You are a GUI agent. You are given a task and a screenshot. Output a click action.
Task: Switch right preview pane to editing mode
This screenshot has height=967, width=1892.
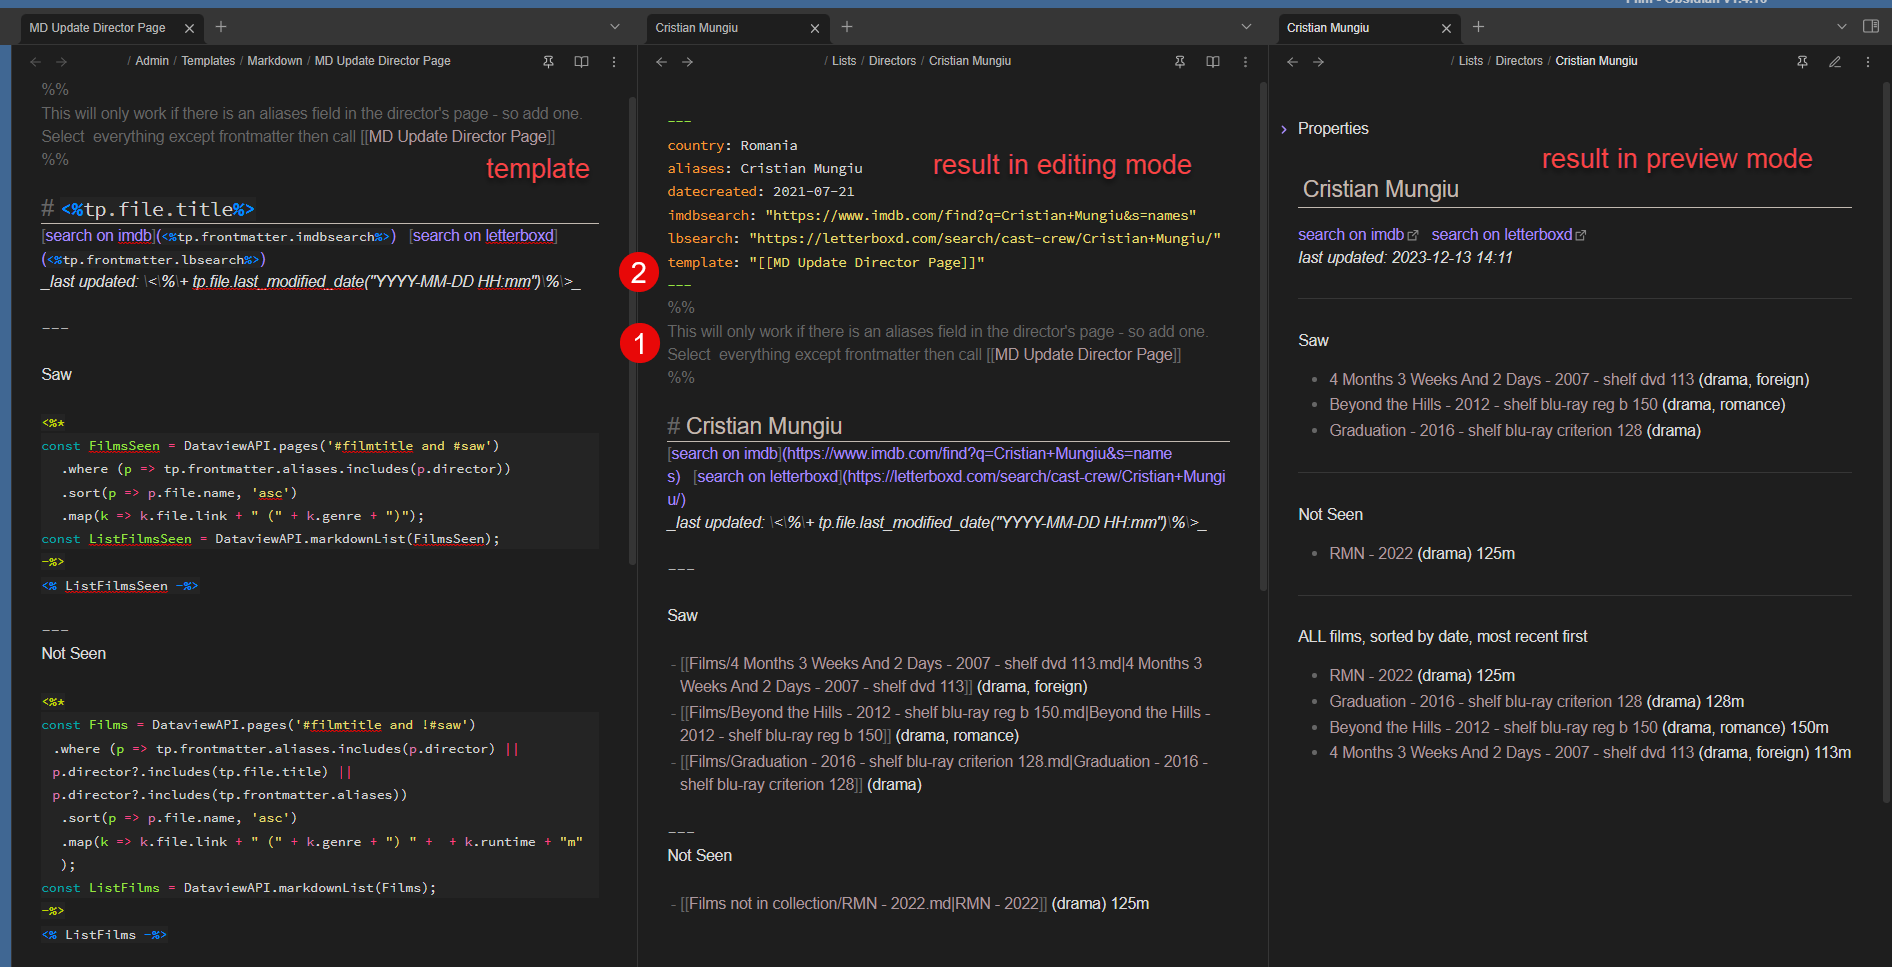[1835, 62]
